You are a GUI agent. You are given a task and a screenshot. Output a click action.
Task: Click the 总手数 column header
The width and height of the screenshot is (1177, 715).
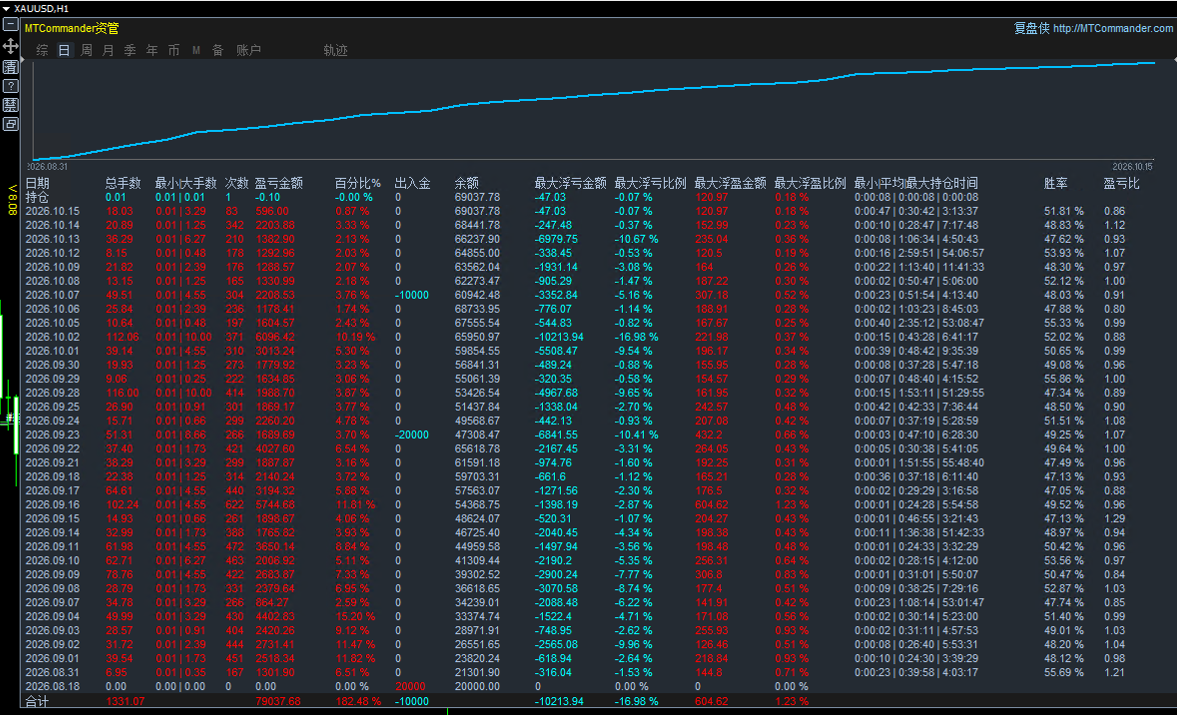[123, 183]
